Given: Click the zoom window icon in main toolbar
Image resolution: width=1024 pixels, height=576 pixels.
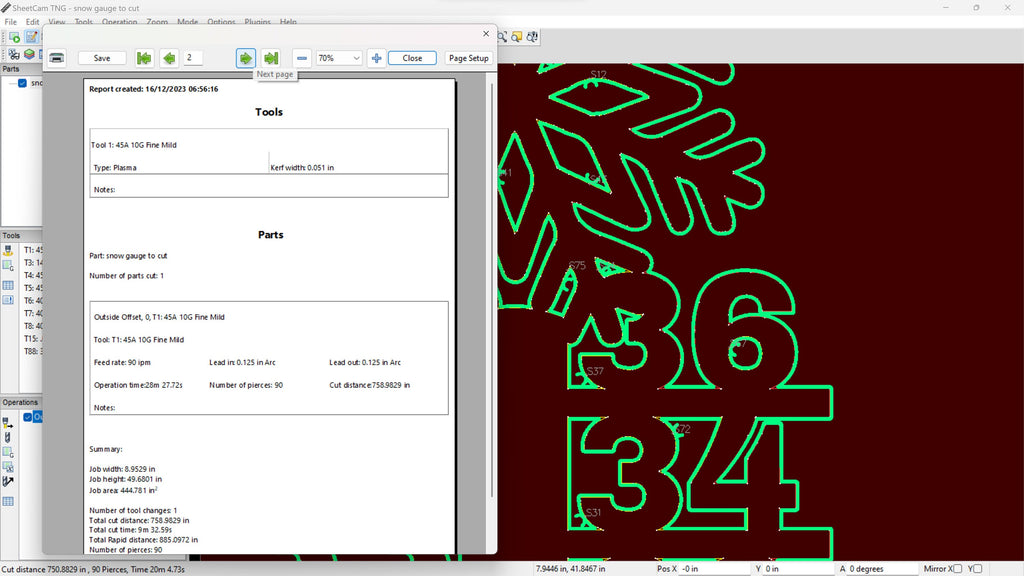Looking at the screenshot, I should click(x=517, y=37).
